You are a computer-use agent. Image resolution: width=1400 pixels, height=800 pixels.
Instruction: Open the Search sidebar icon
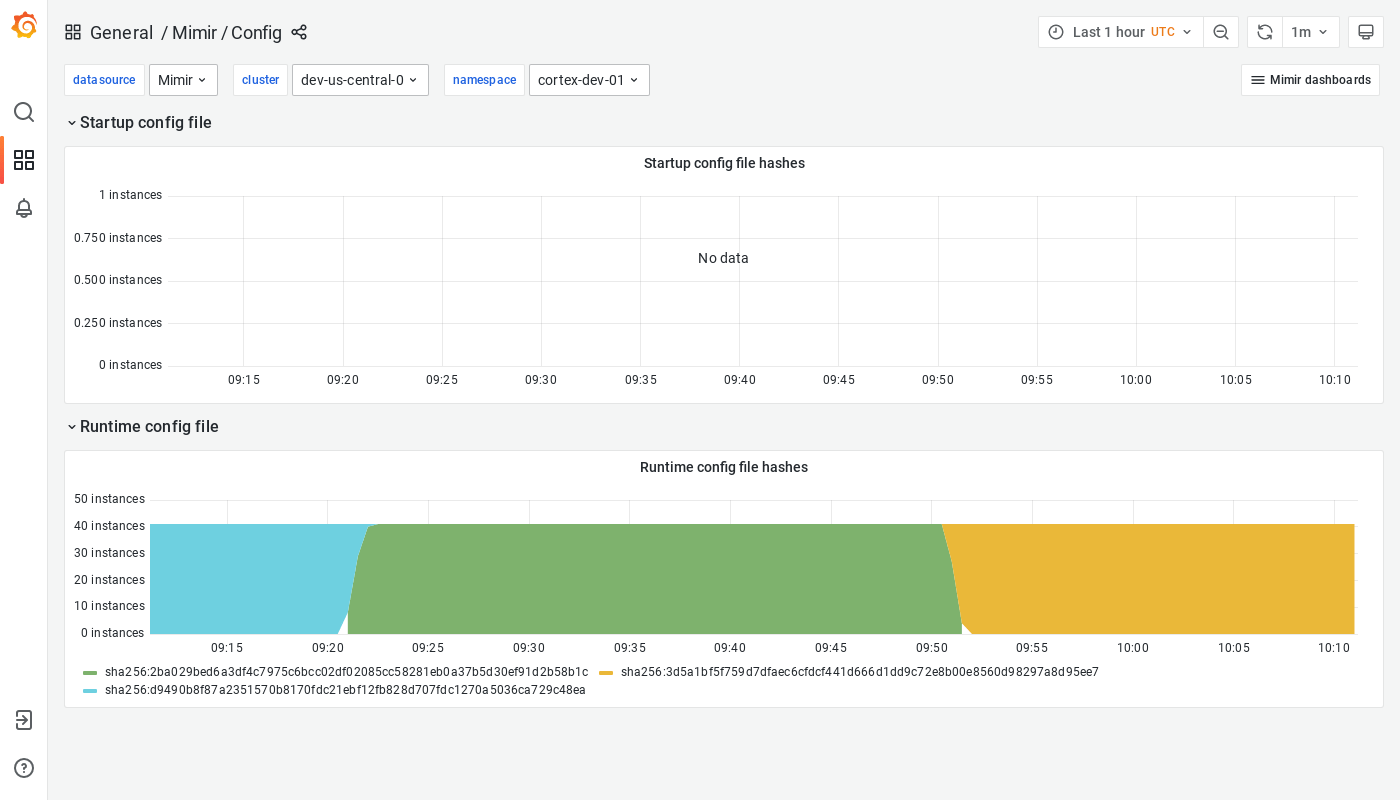[23, 112]
